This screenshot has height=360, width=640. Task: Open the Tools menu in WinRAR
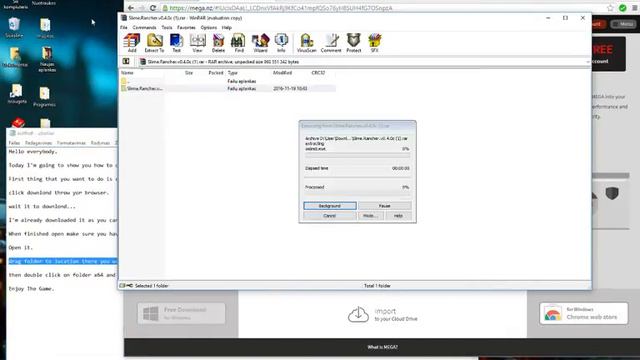(167, 27)
